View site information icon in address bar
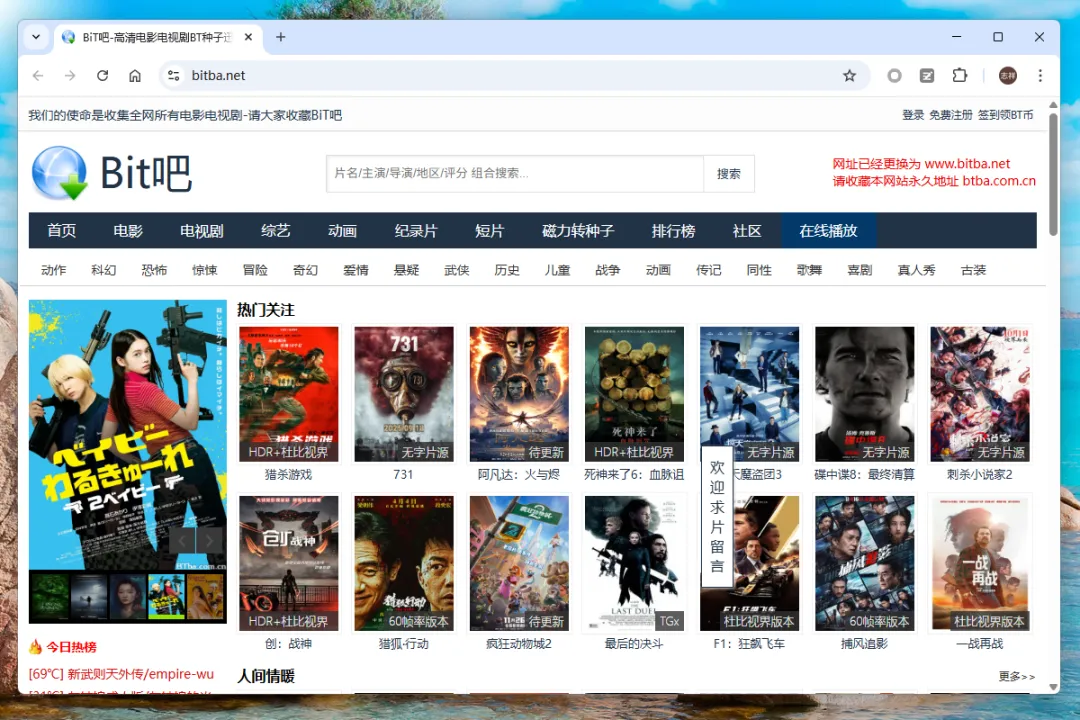 [x=174, y=76]
